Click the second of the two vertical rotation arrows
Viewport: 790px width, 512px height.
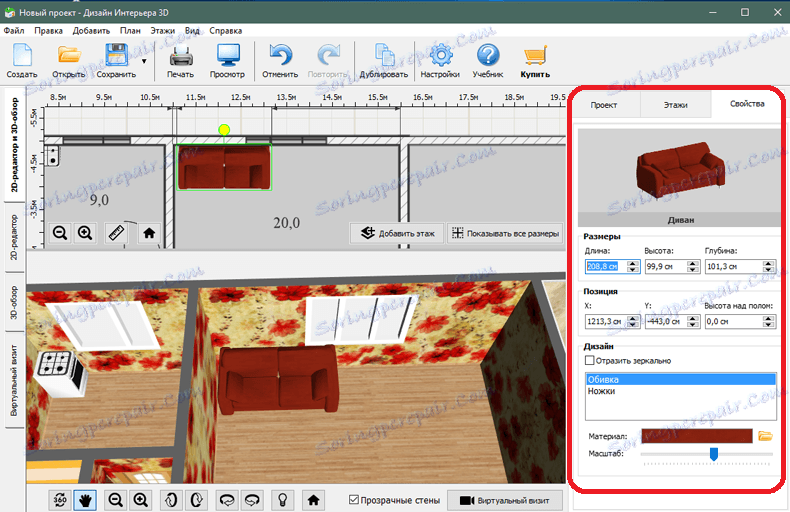196,500
